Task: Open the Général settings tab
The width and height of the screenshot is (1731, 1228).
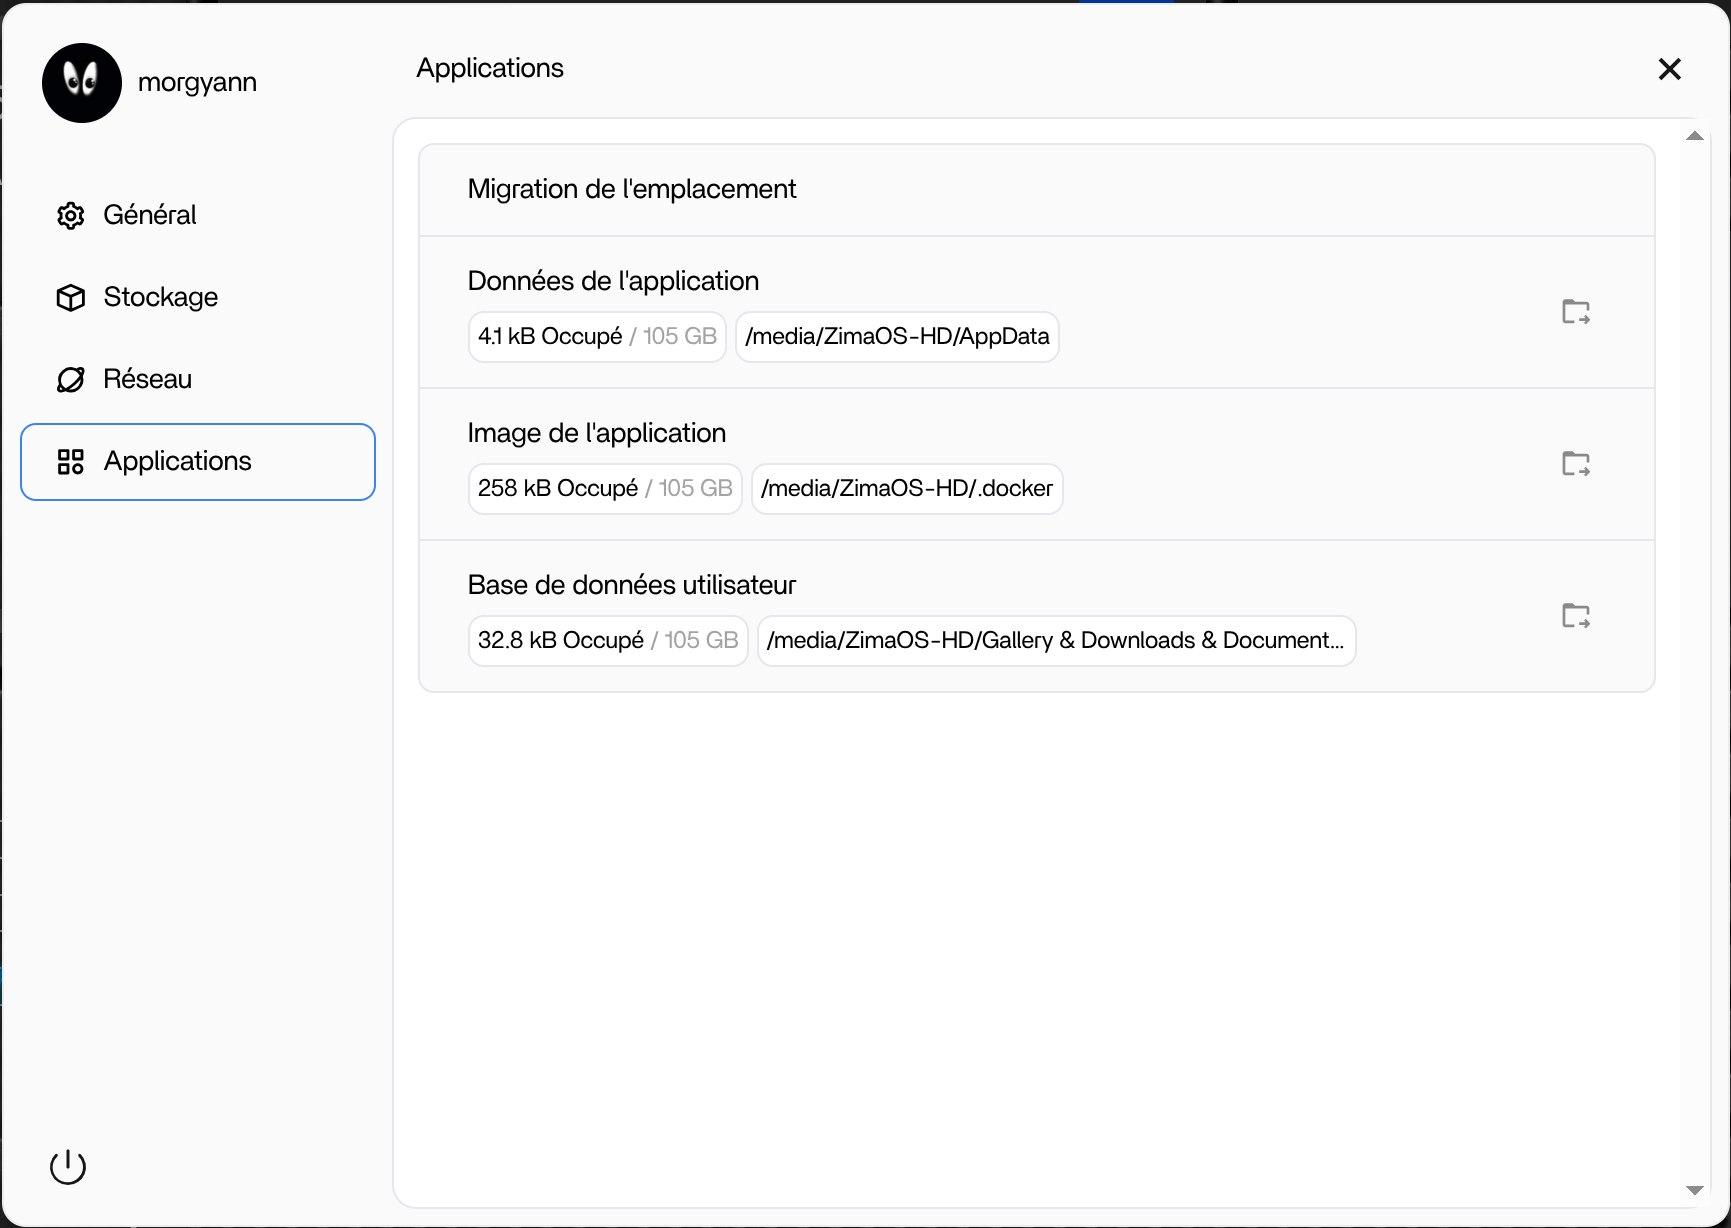Action: coord(150,215)
